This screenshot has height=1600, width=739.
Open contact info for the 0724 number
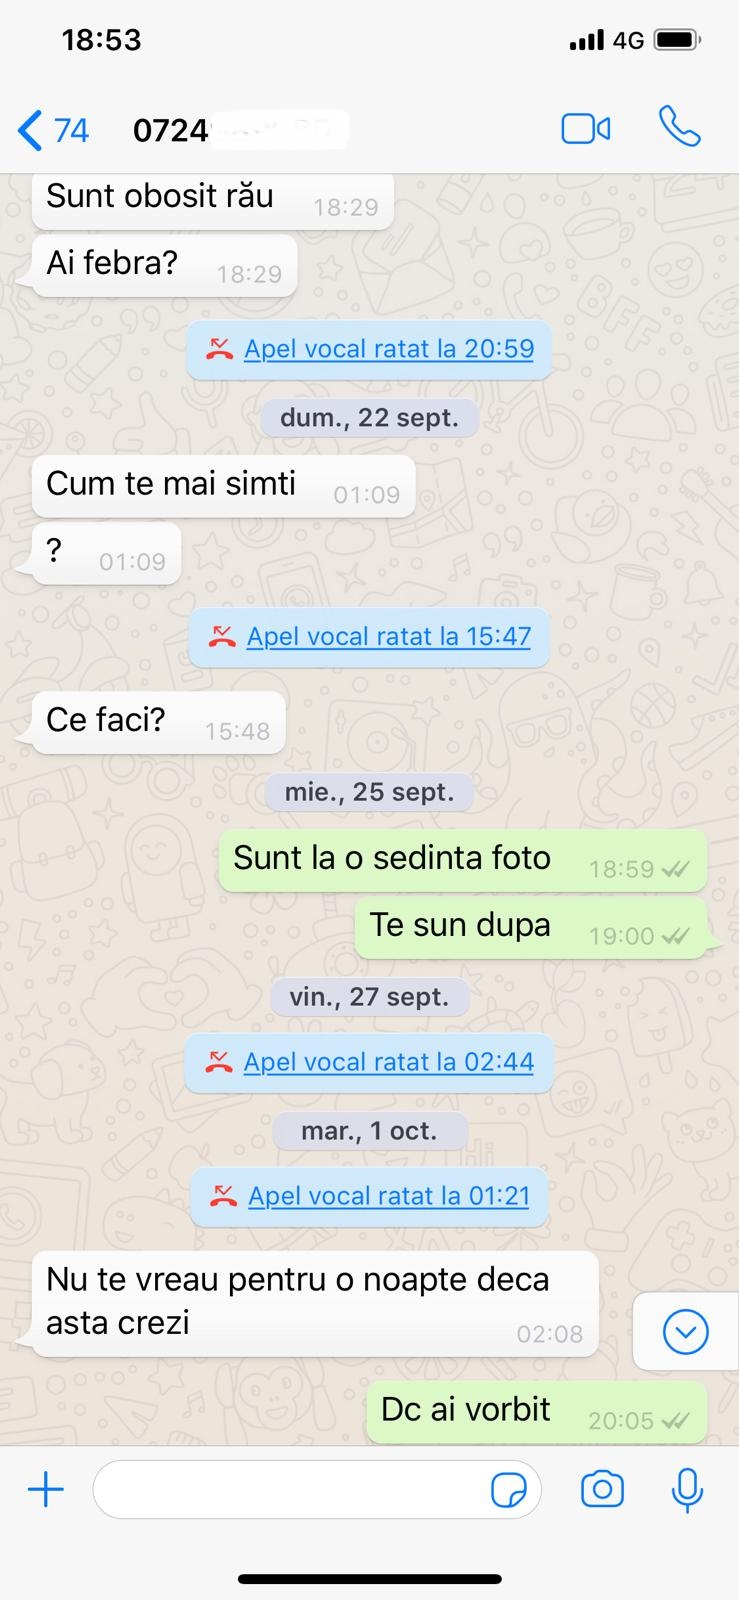point(241,130)
